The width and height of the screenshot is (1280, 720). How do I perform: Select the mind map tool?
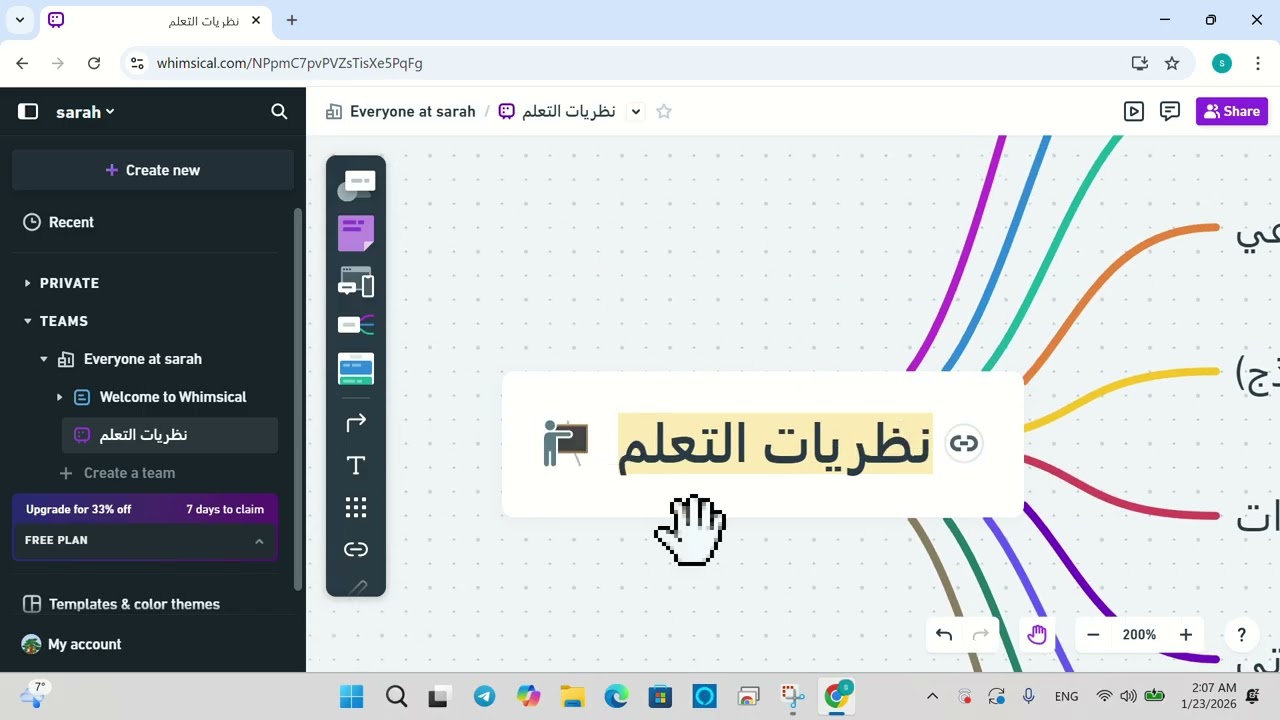(x=356, y=325)
